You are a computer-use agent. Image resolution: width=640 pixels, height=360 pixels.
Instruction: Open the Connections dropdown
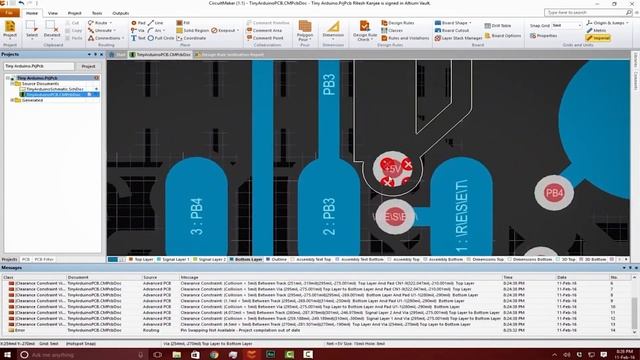(x=106, y=38)
